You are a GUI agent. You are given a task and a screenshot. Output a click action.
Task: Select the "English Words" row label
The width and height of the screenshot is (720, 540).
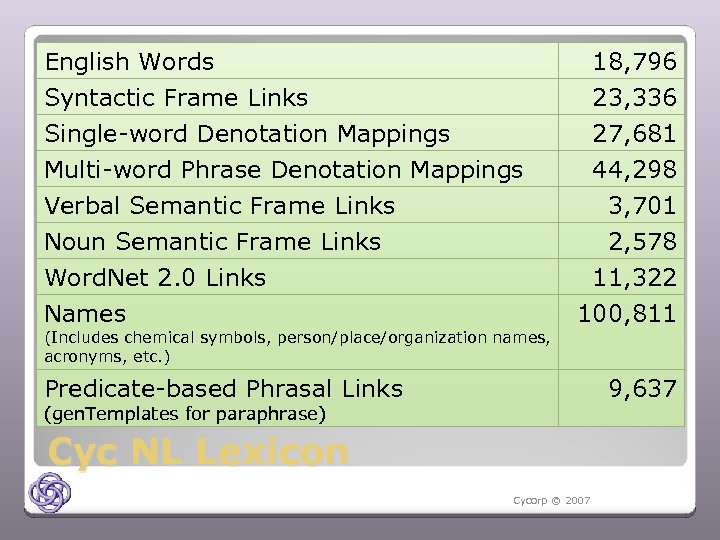(x=129, y=62)
